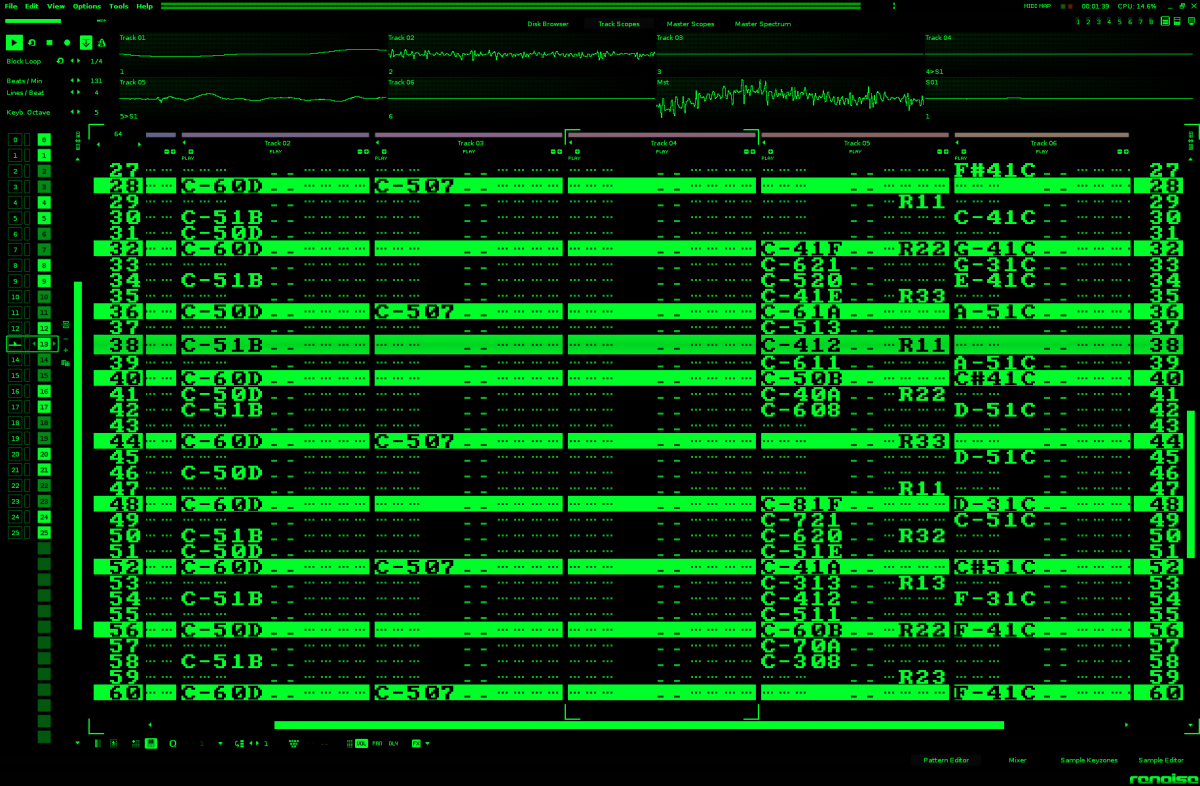Image resolution: width=1200 pixels, height=786 pixels.
Task: Add effect column to Track 06
Action: click(x=1126, y=151)
